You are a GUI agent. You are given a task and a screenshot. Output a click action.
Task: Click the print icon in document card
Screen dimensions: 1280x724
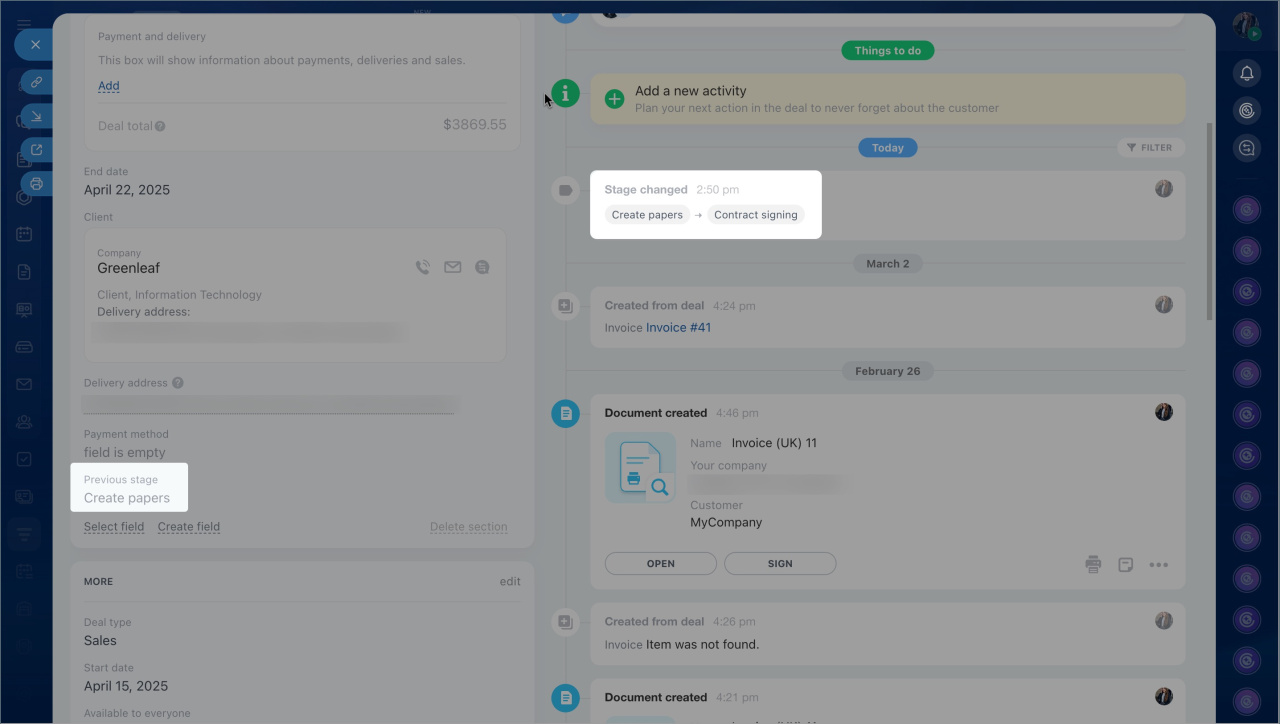click(1093, 565)
